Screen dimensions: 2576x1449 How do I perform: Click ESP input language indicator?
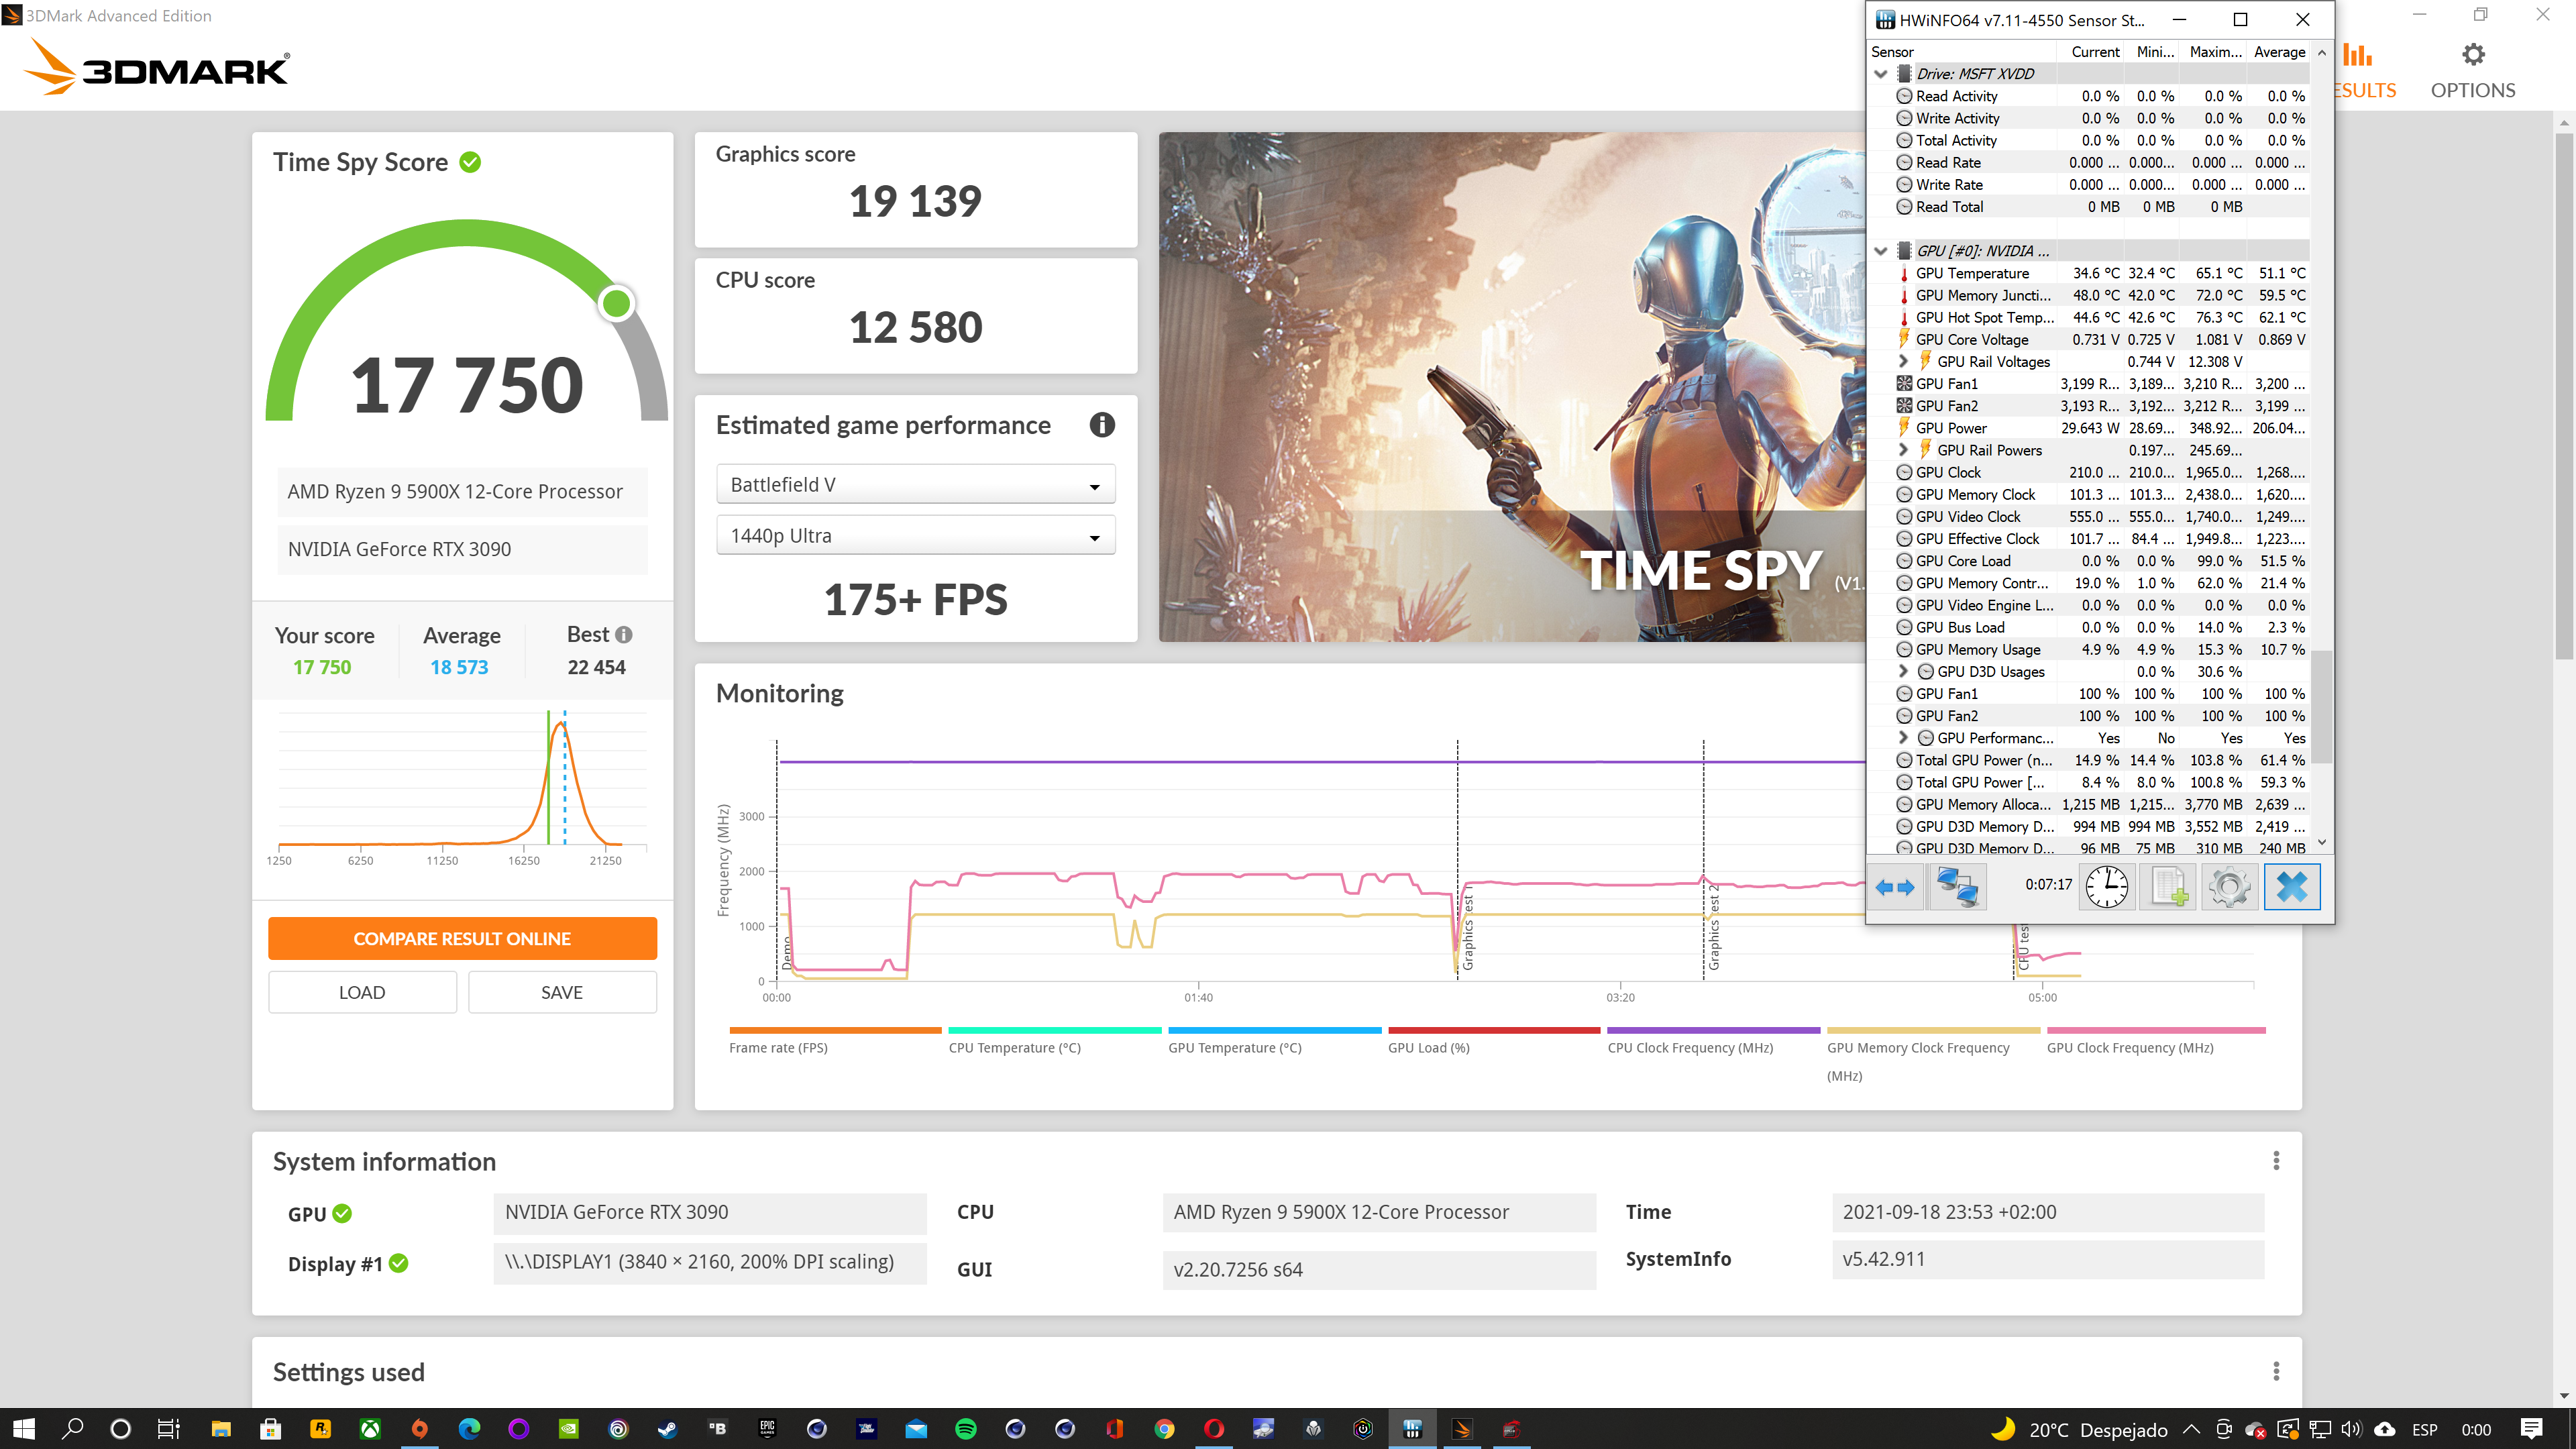(x=2424, y=1429)
